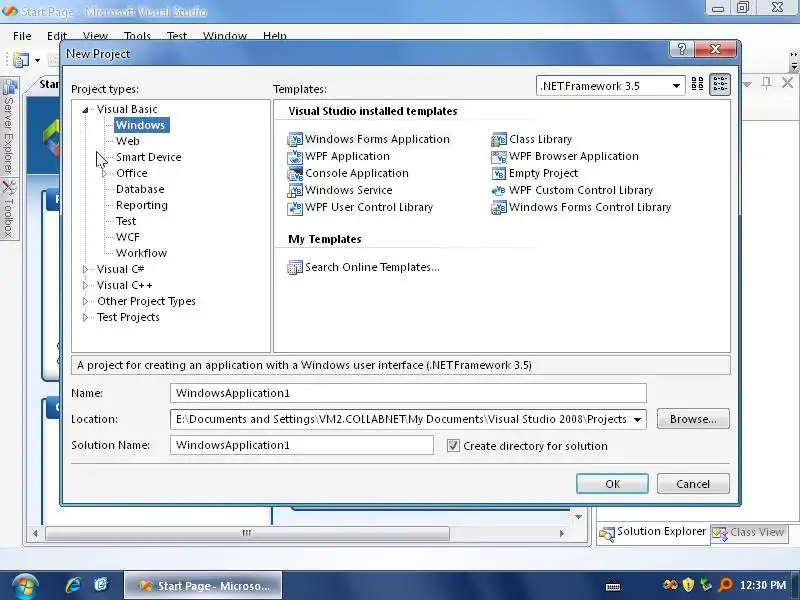Select the Test project type under Visual Basic
The height and width of the screenshot is (600, 800).
click(x=126, y=221)
